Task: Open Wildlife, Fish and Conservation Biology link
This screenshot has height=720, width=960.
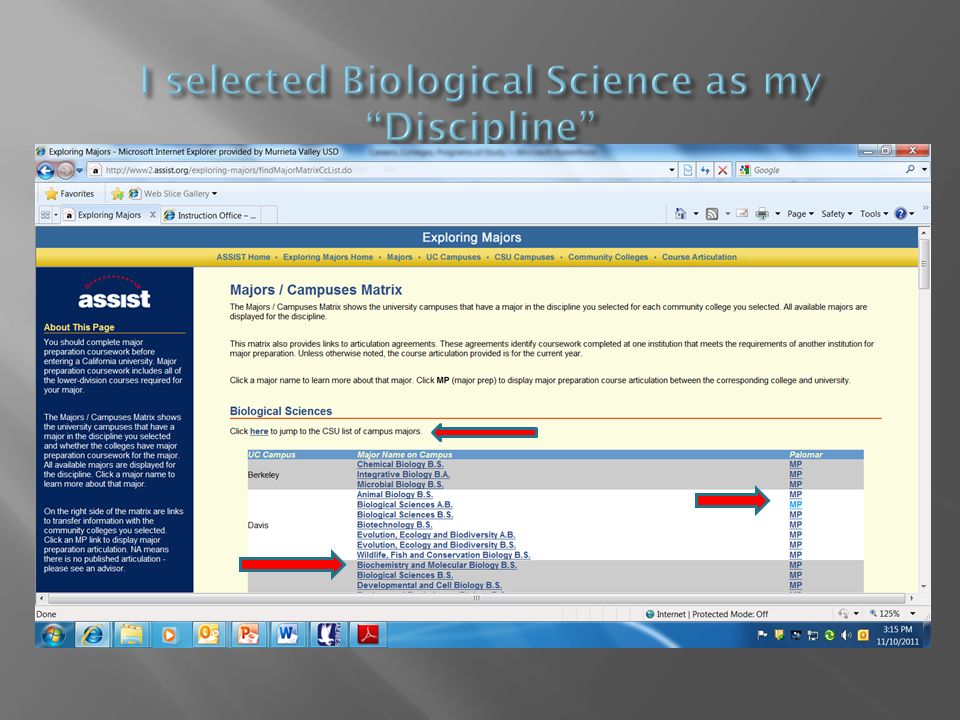Action: pyautogui.click(x=443, y=555)
